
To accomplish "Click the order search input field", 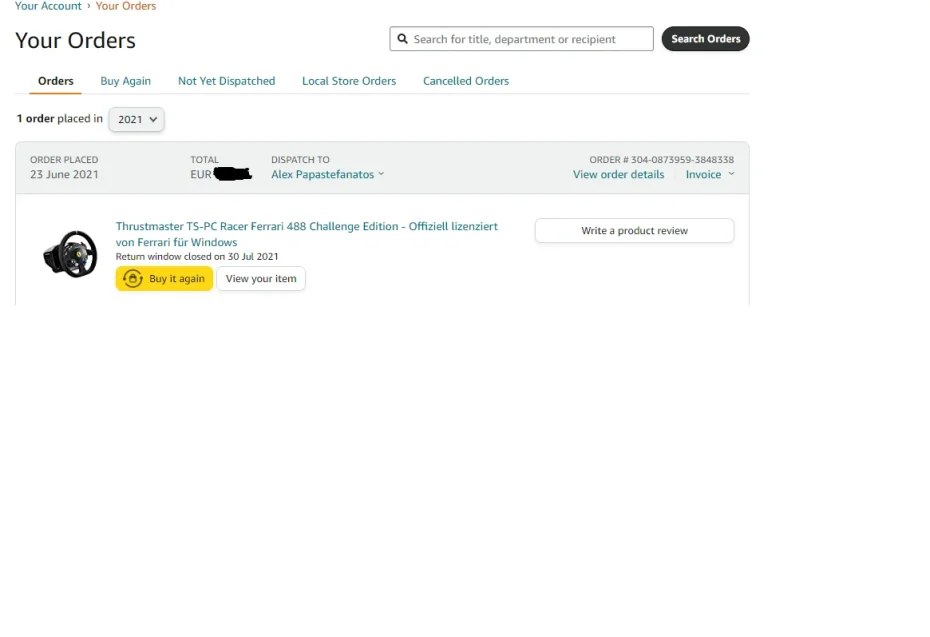I will tap(520, 38).
